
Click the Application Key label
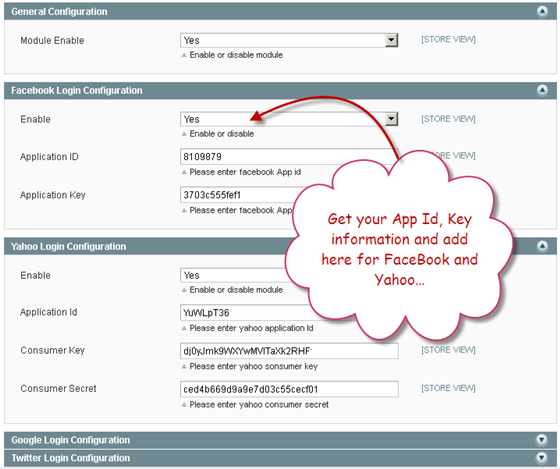[x=52, y=195]
